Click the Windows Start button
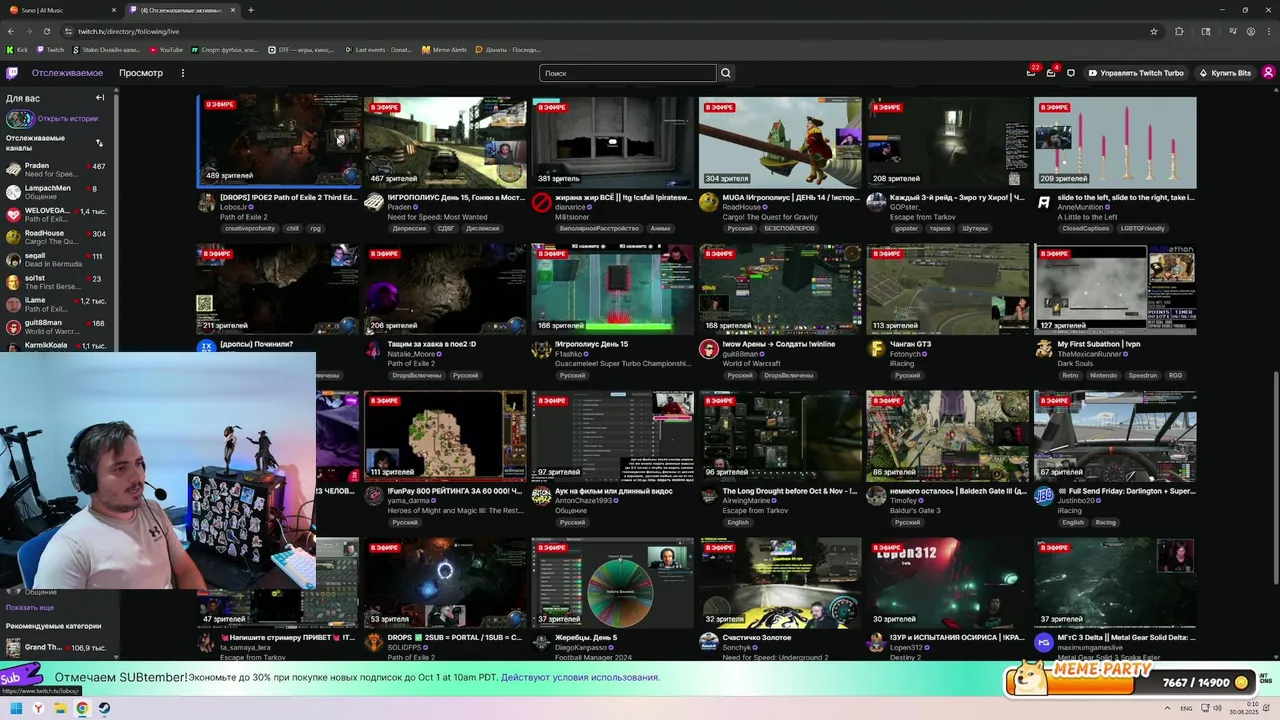 (x=16, y=708)
